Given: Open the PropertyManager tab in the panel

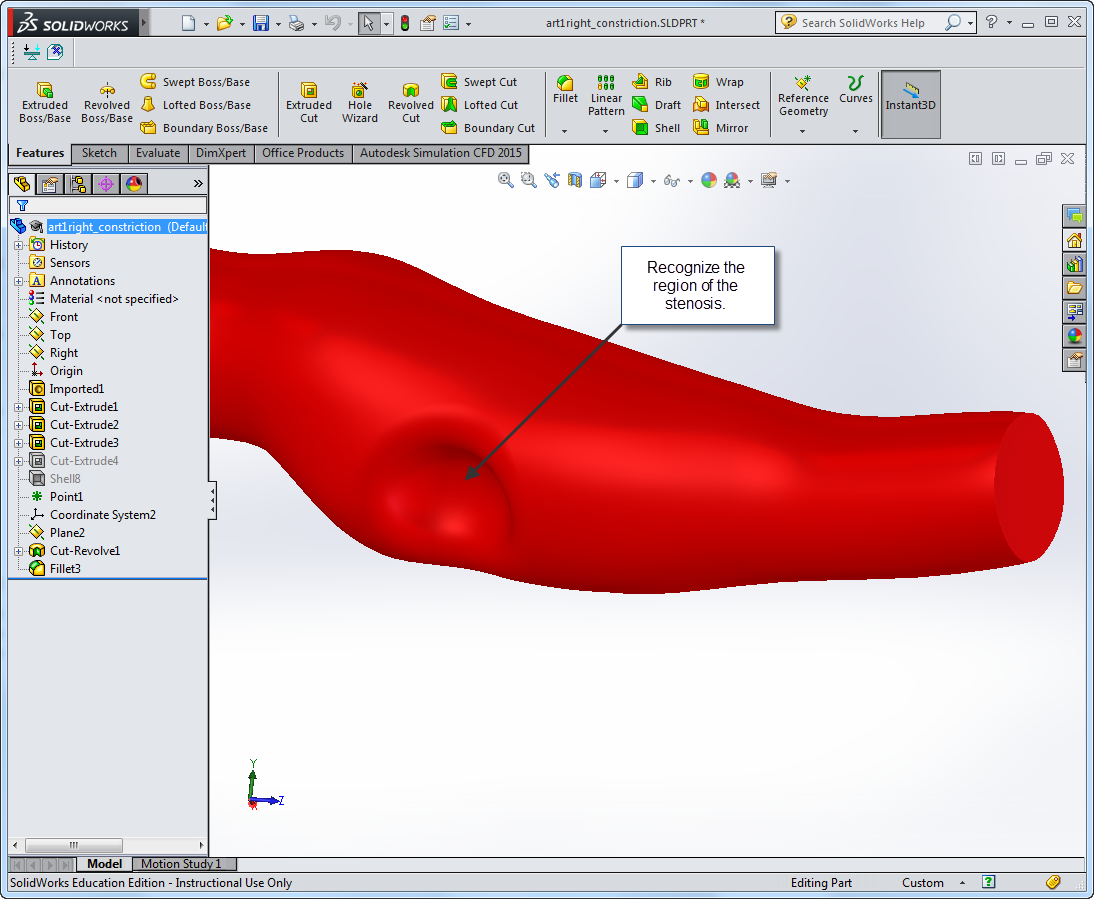Looking at the screenshot, I should coord(50,184).
